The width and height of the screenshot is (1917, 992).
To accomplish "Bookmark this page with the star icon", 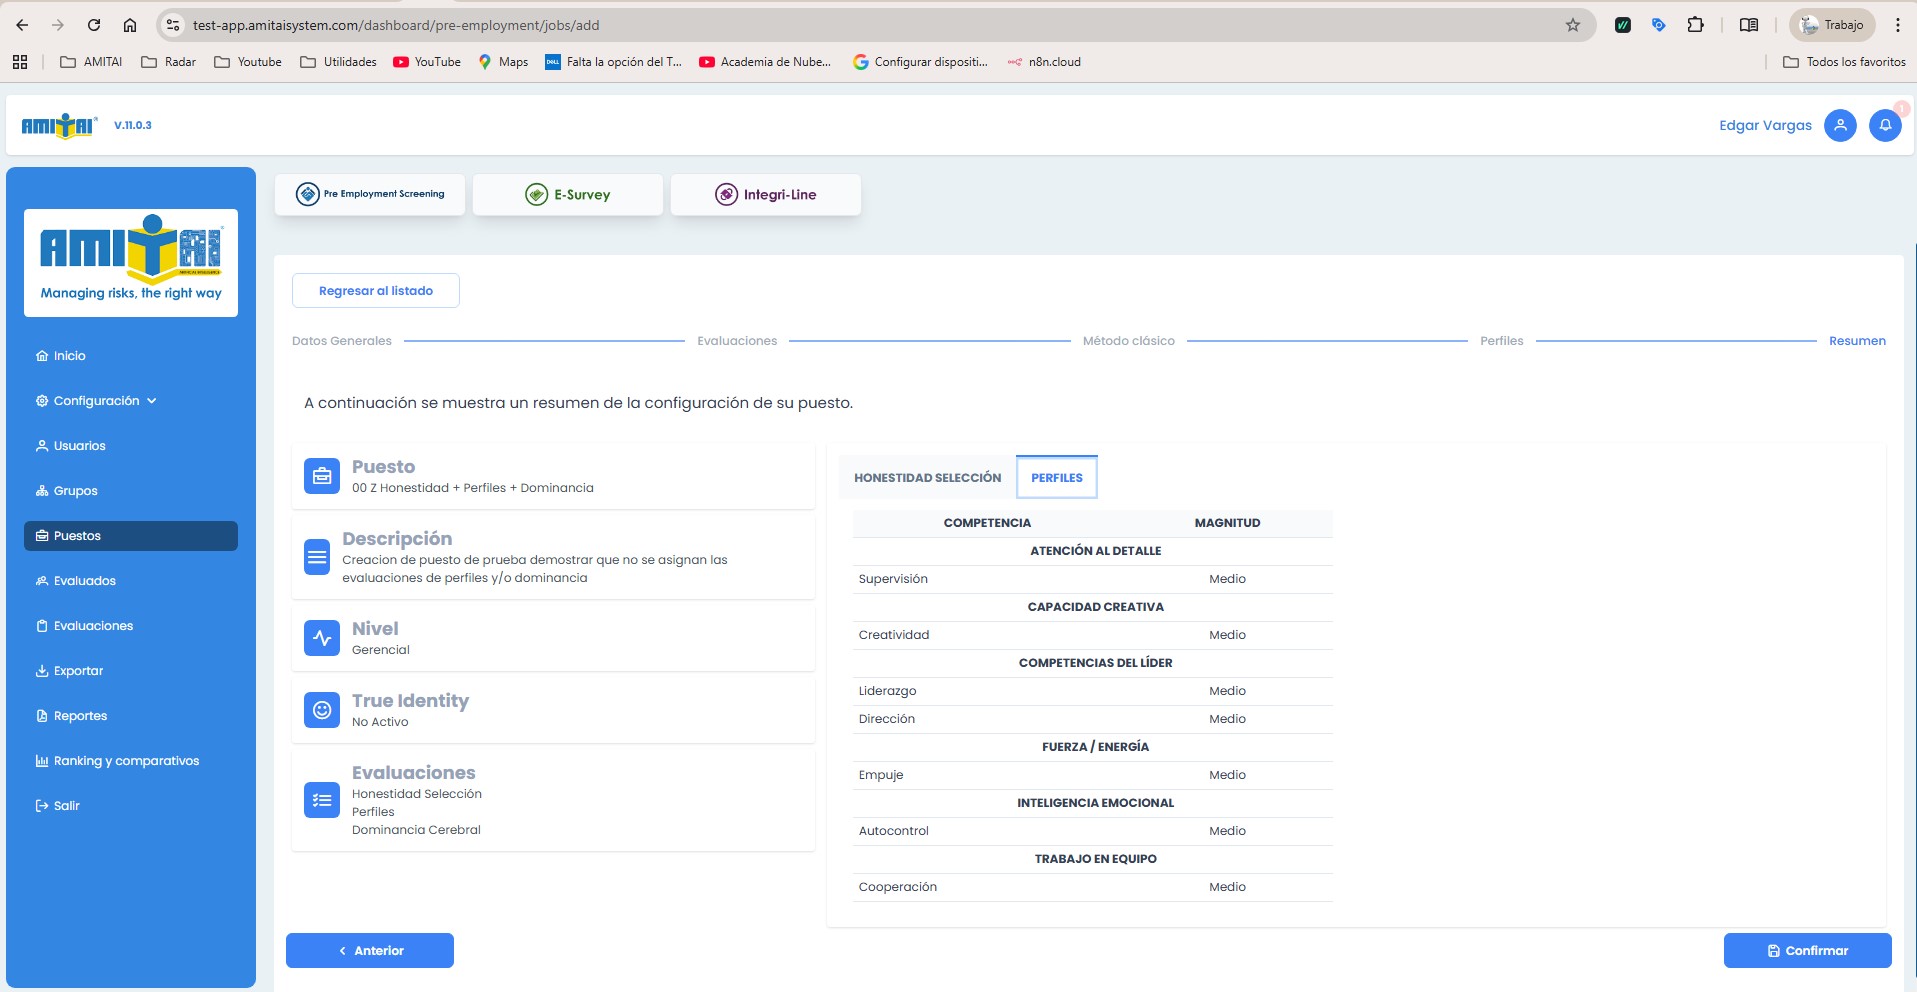I will point(1572,25).
